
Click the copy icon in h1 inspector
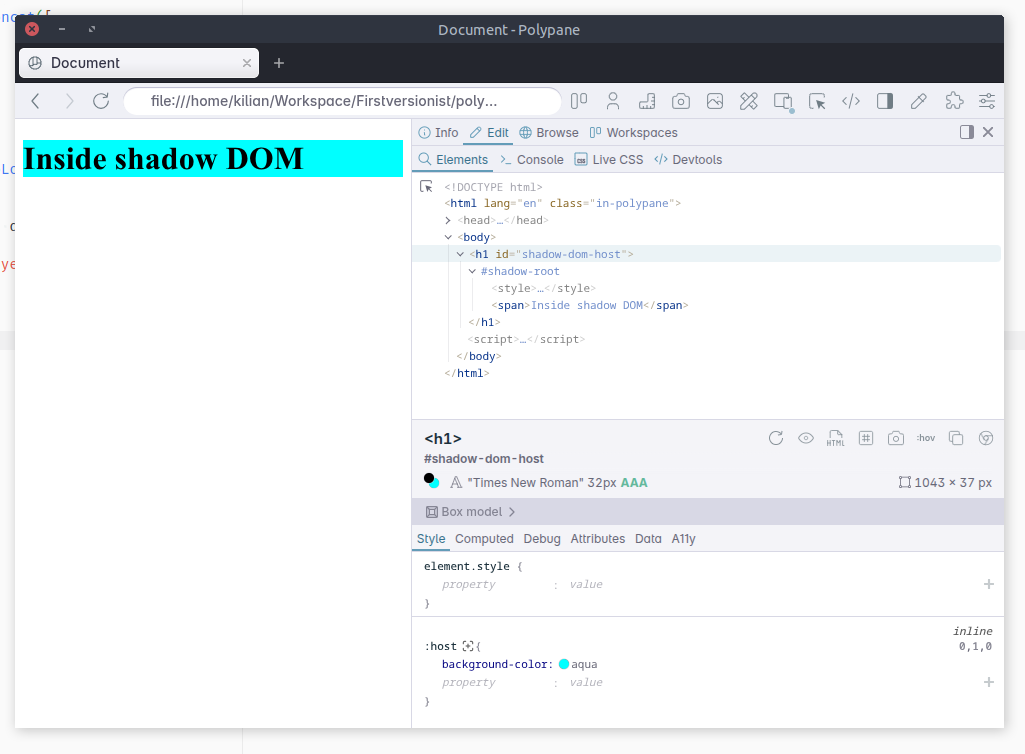tap(956, 438)
